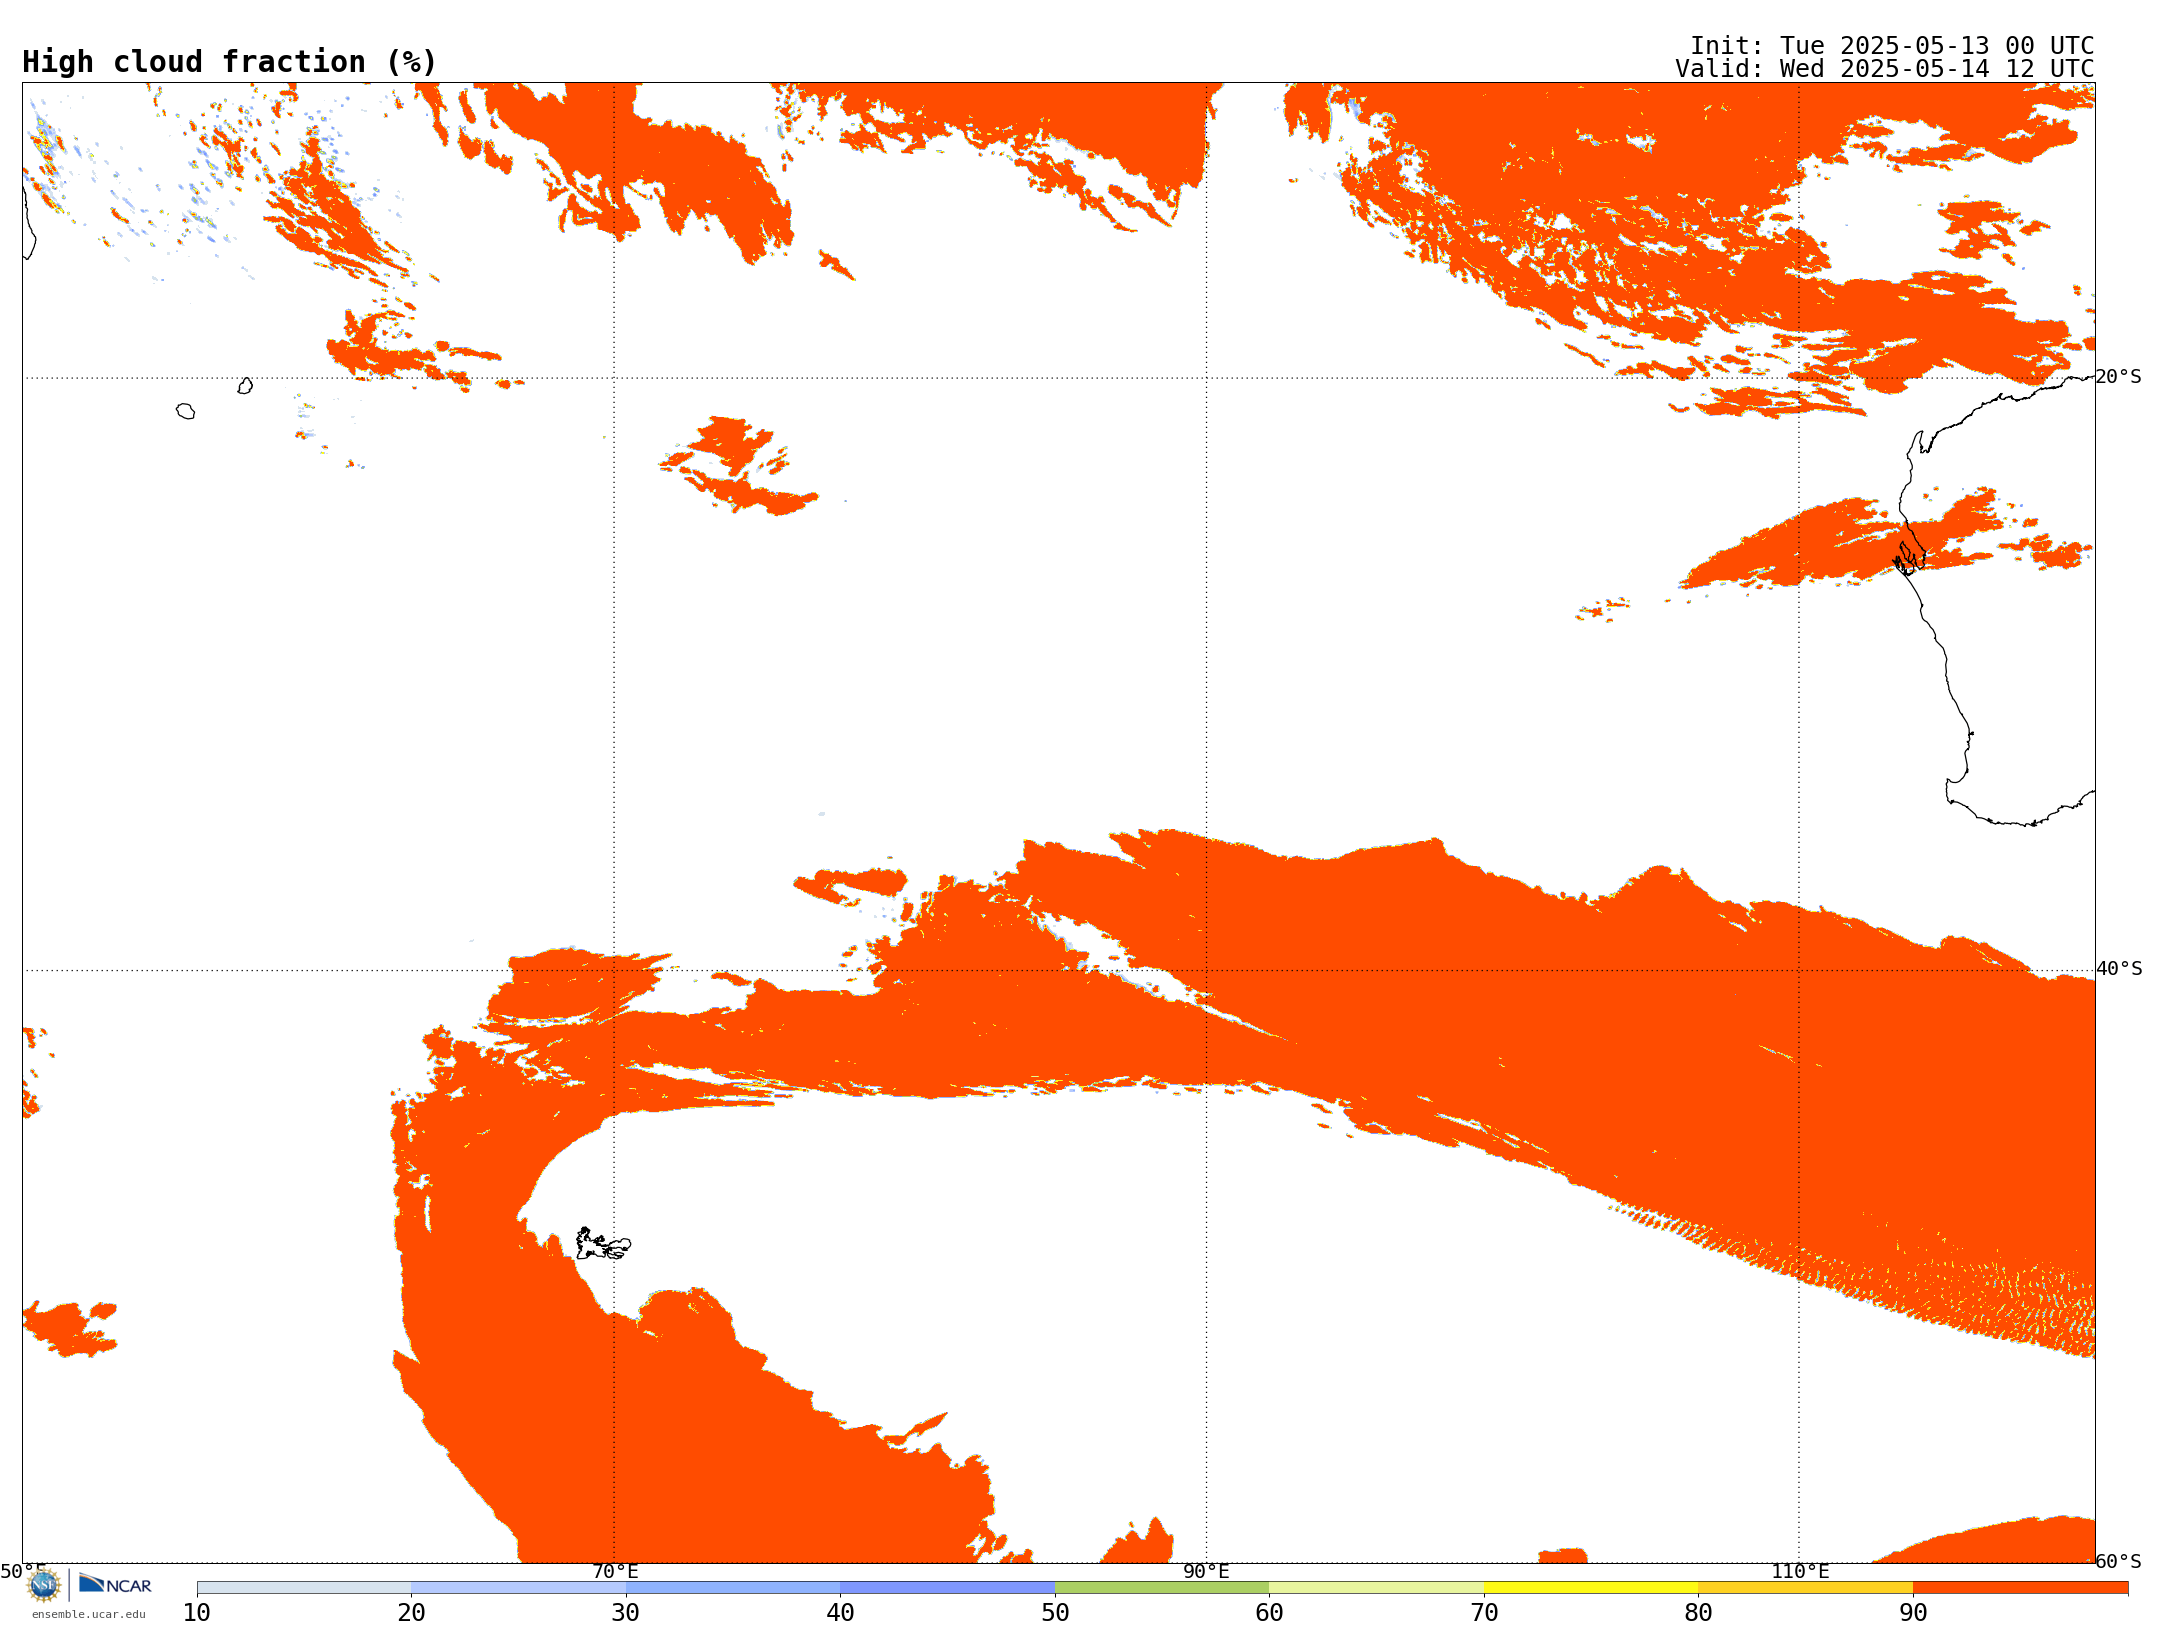Image resolution: width=2160 pixels, height=1626 pixels.
Task: Click the 60°S latitude label
Action: coord(2118,1561)
